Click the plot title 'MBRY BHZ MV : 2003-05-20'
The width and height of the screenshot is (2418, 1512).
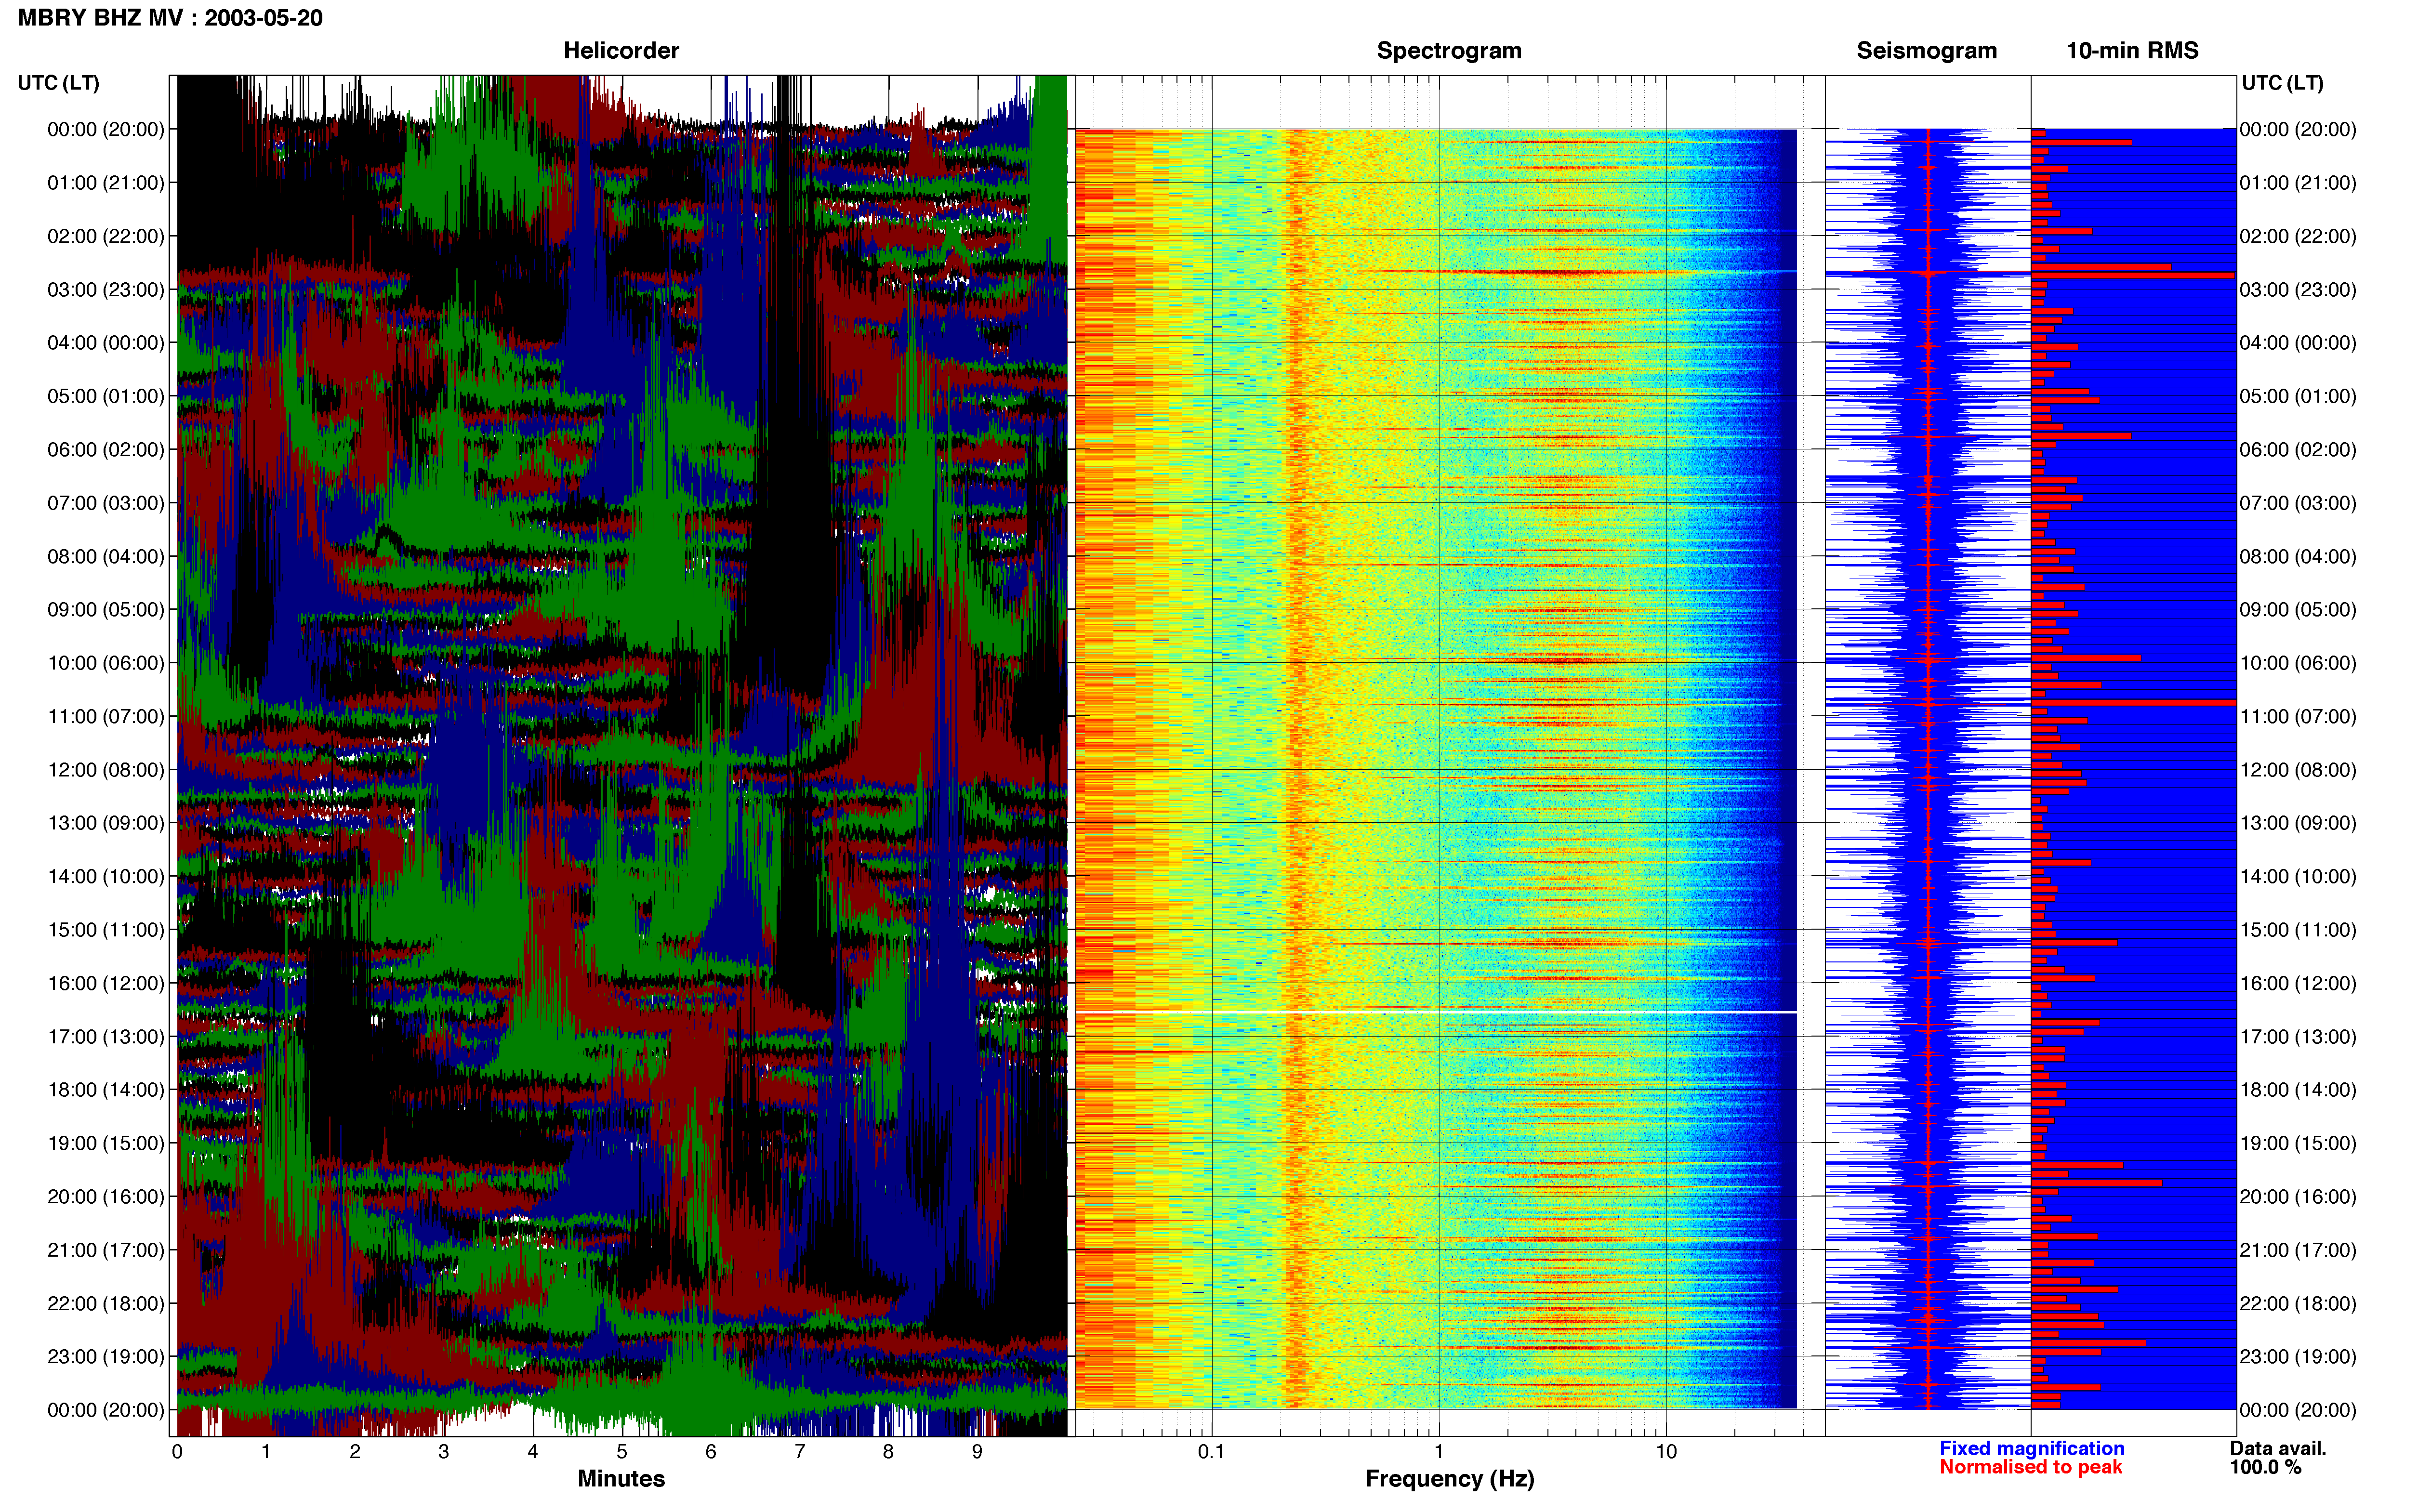pyautogui.click(x=170, y=18)
